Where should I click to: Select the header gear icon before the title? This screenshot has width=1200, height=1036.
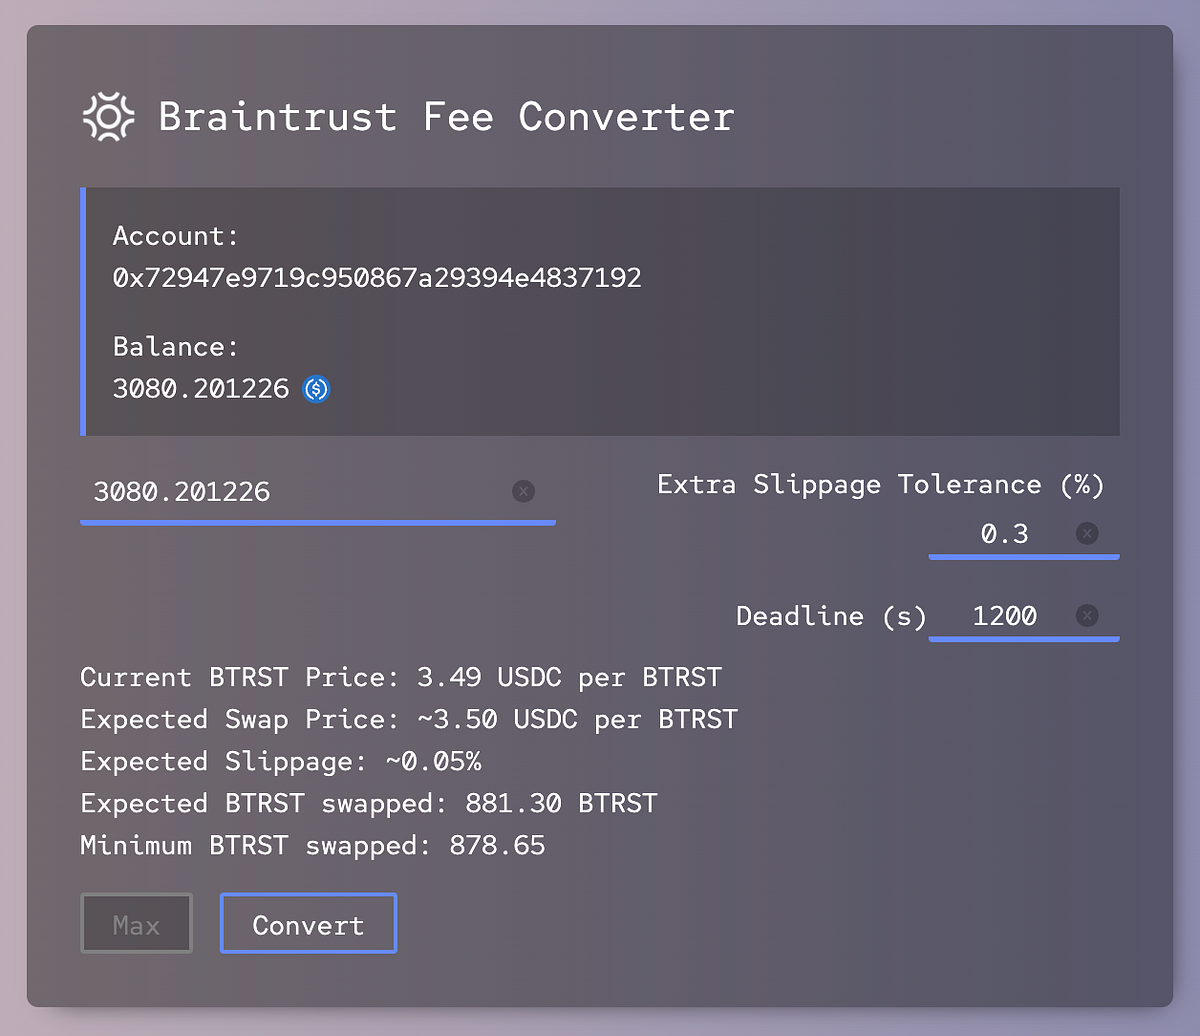tap(108, 117)
